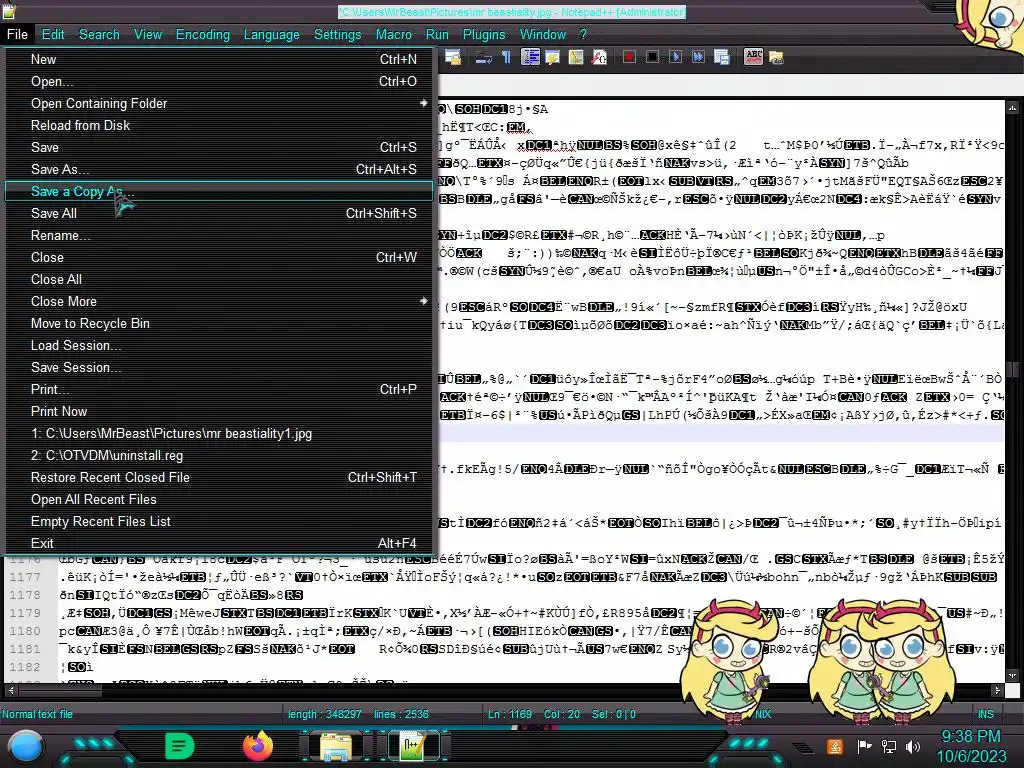The image size is (1024, 768).
Task: Open volume speaker tray icon
Action: click(x=913, y=746)
